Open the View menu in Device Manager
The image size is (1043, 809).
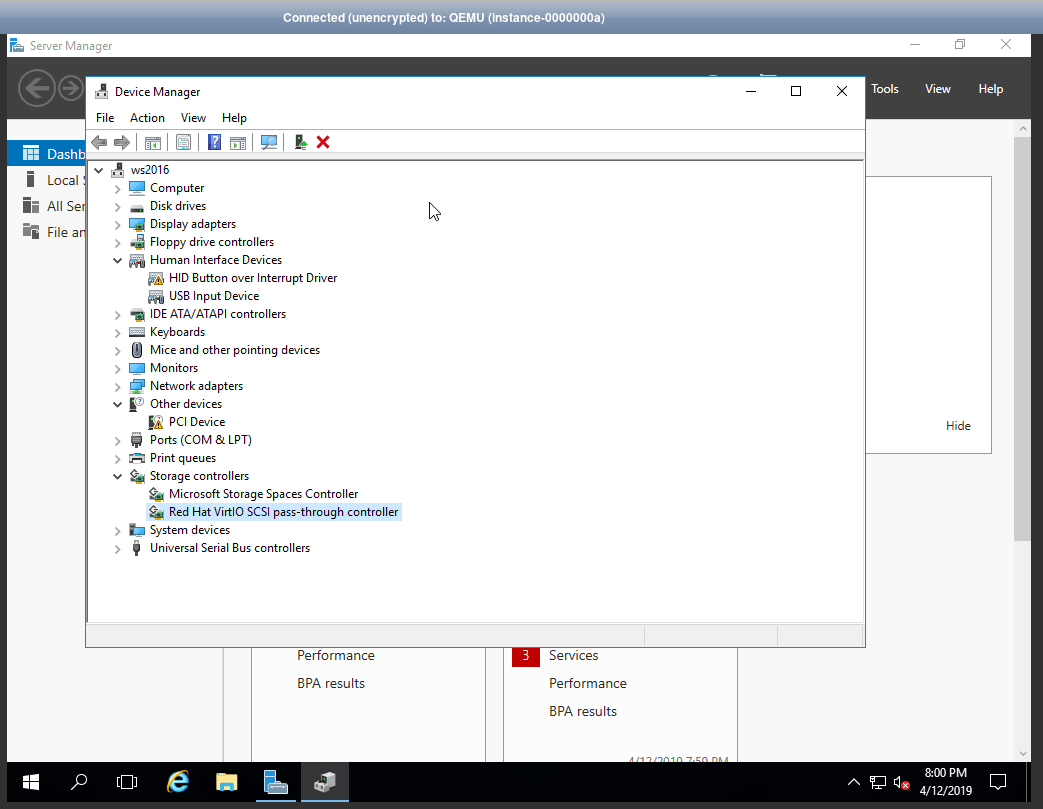[x=193, y=117]
